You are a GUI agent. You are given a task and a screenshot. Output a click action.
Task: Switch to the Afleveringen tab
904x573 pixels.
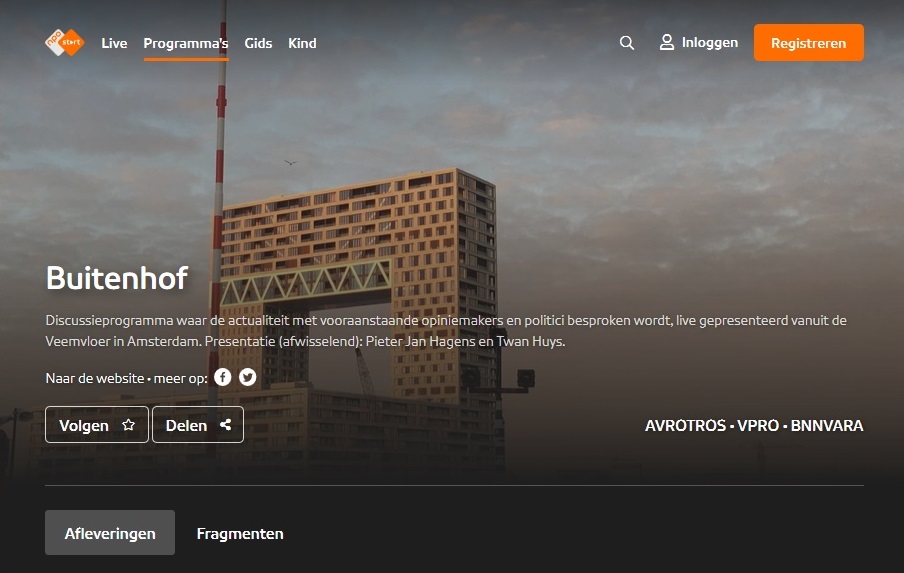(110, 533)
